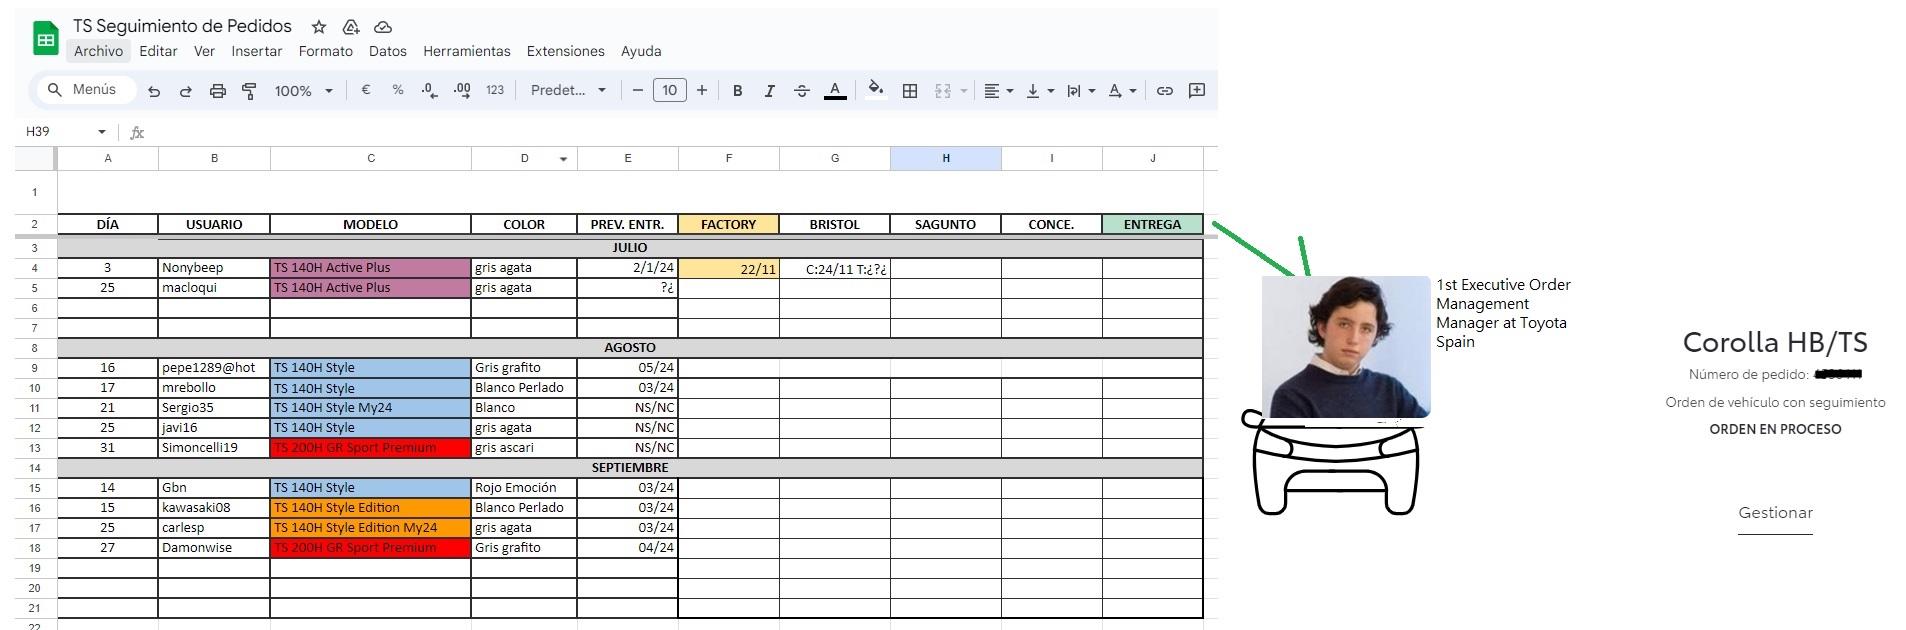Star the TS Seguimiento de Pedidos document
This screenshot has width=1906, height=630.
(x=319, y=27)
